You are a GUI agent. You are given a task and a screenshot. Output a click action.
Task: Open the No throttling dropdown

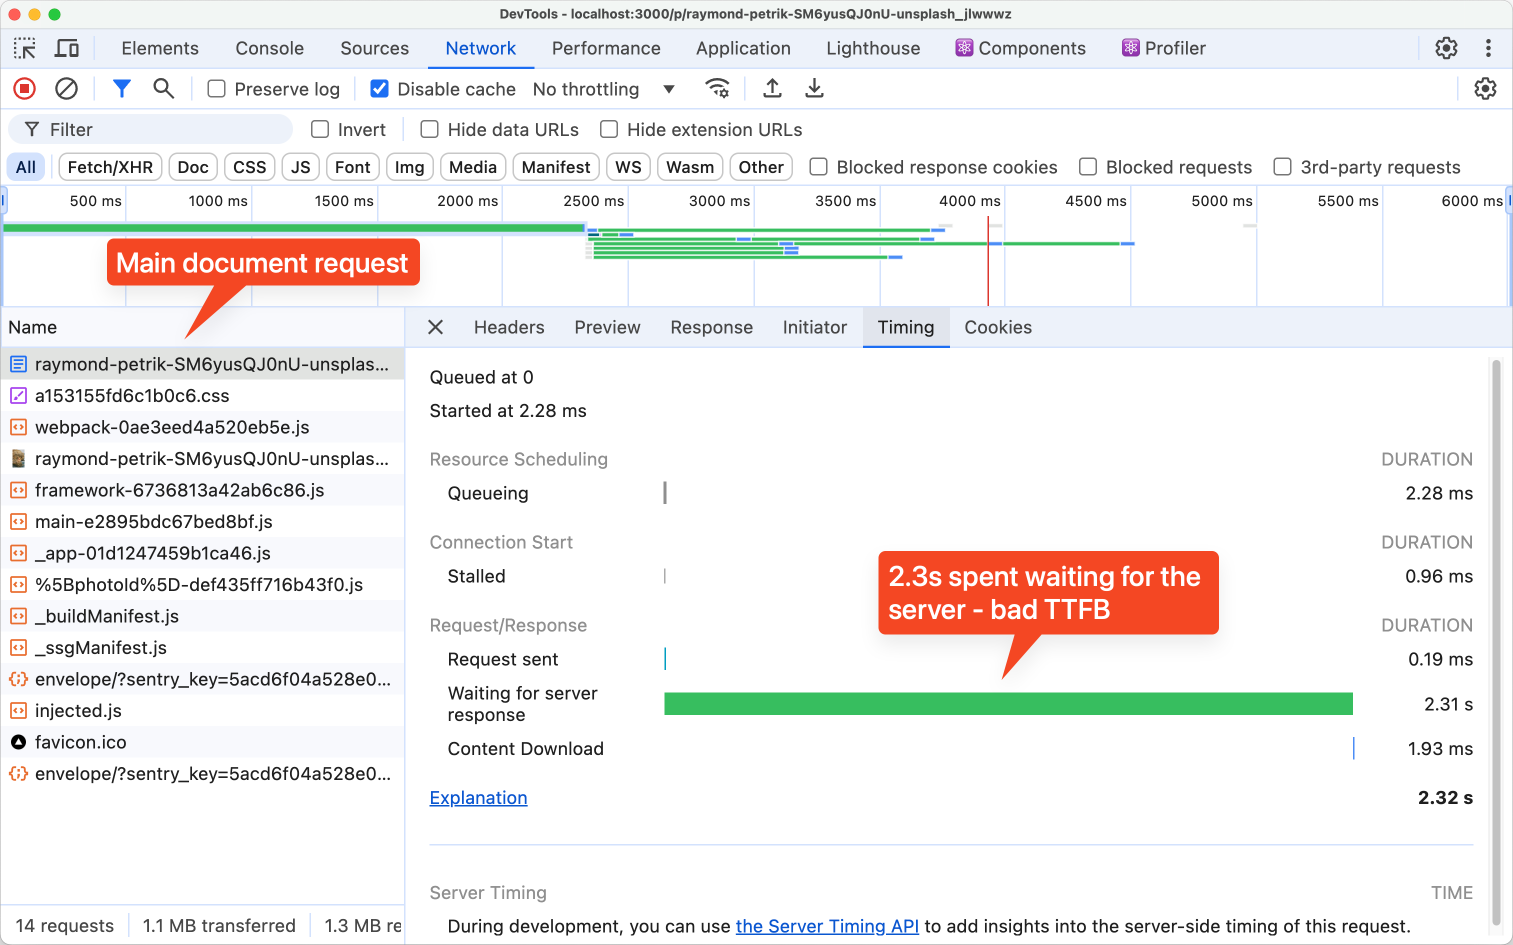point(604,89)
